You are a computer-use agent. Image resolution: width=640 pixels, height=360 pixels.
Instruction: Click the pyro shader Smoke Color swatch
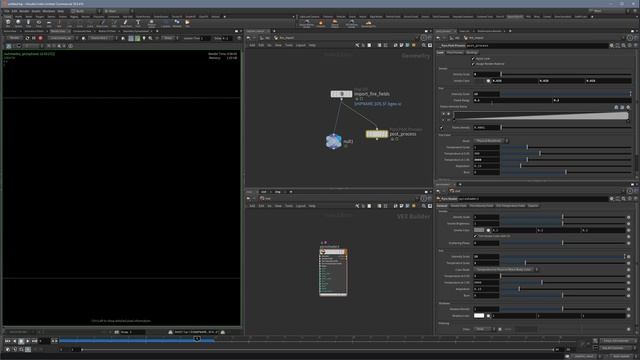click(479, 230)
